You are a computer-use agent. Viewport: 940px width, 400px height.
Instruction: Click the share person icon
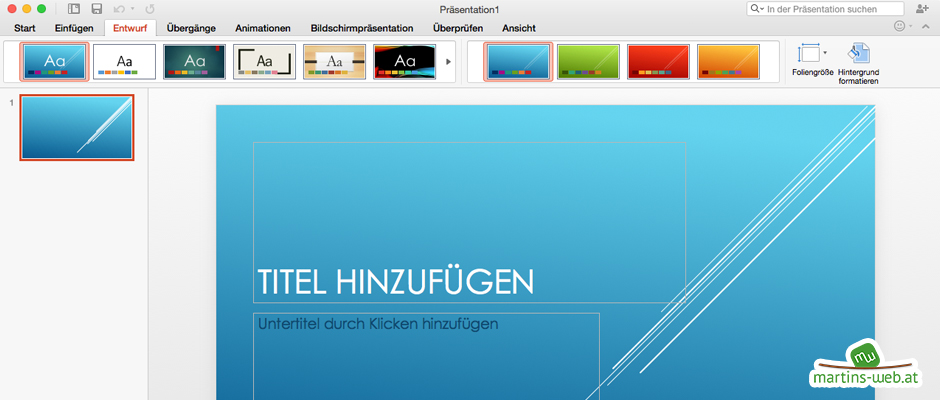tap(922, 8)
